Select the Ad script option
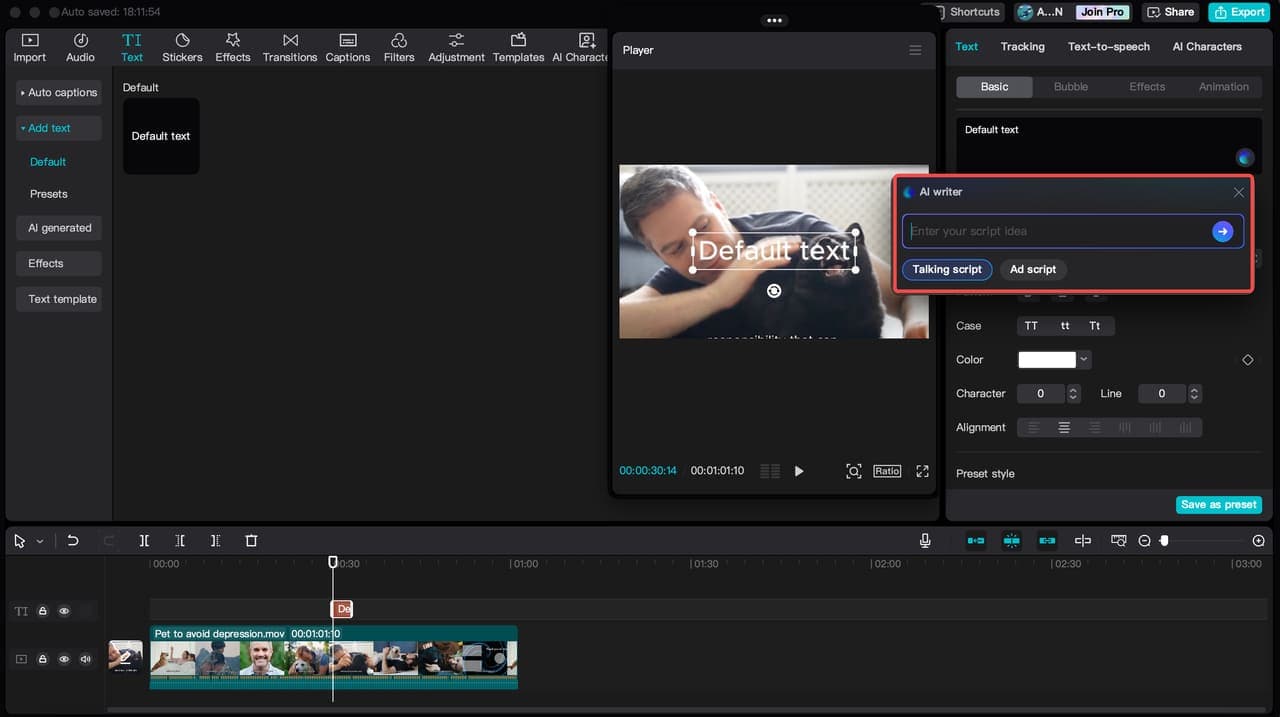 [1032, 269]
